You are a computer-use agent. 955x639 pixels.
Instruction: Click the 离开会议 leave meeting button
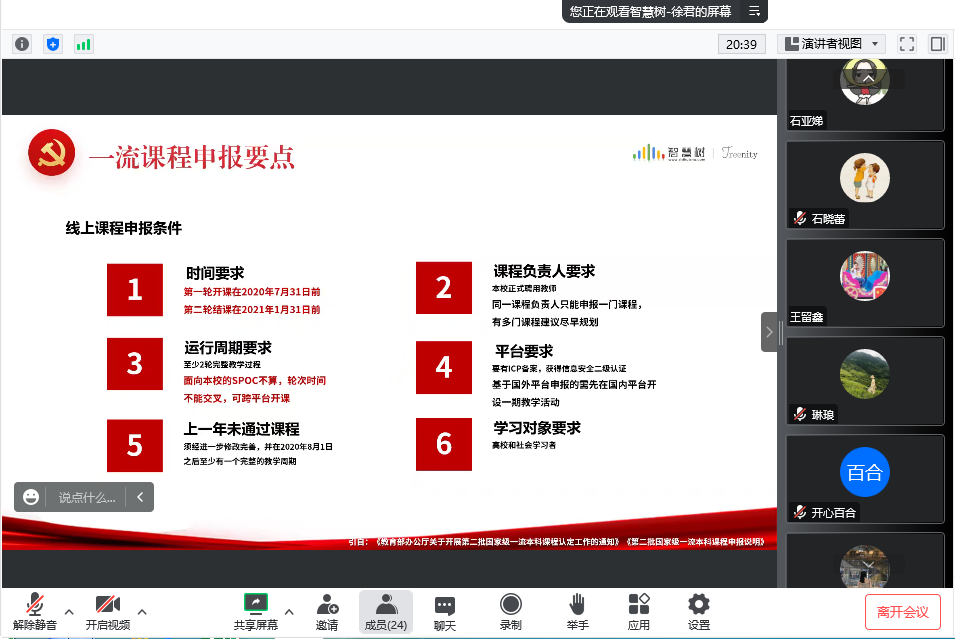[x=902, y=611]
